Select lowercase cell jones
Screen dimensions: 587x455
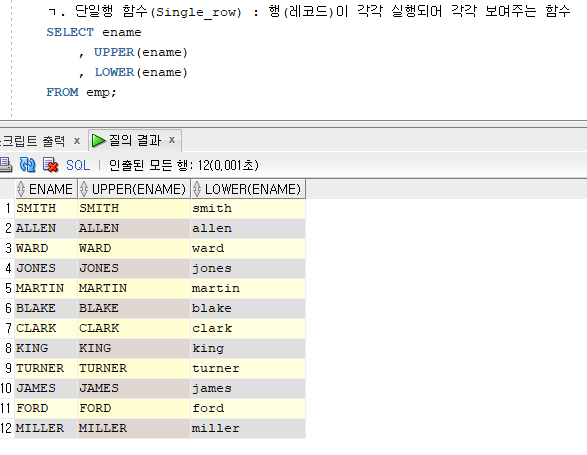coord(248,268)
